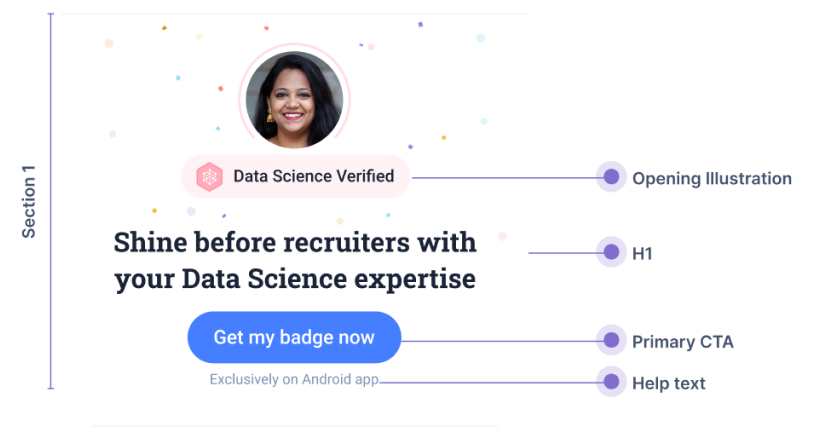Click the Get my badge now button
This screenshot has width=832, height=438.
point(294,337)
